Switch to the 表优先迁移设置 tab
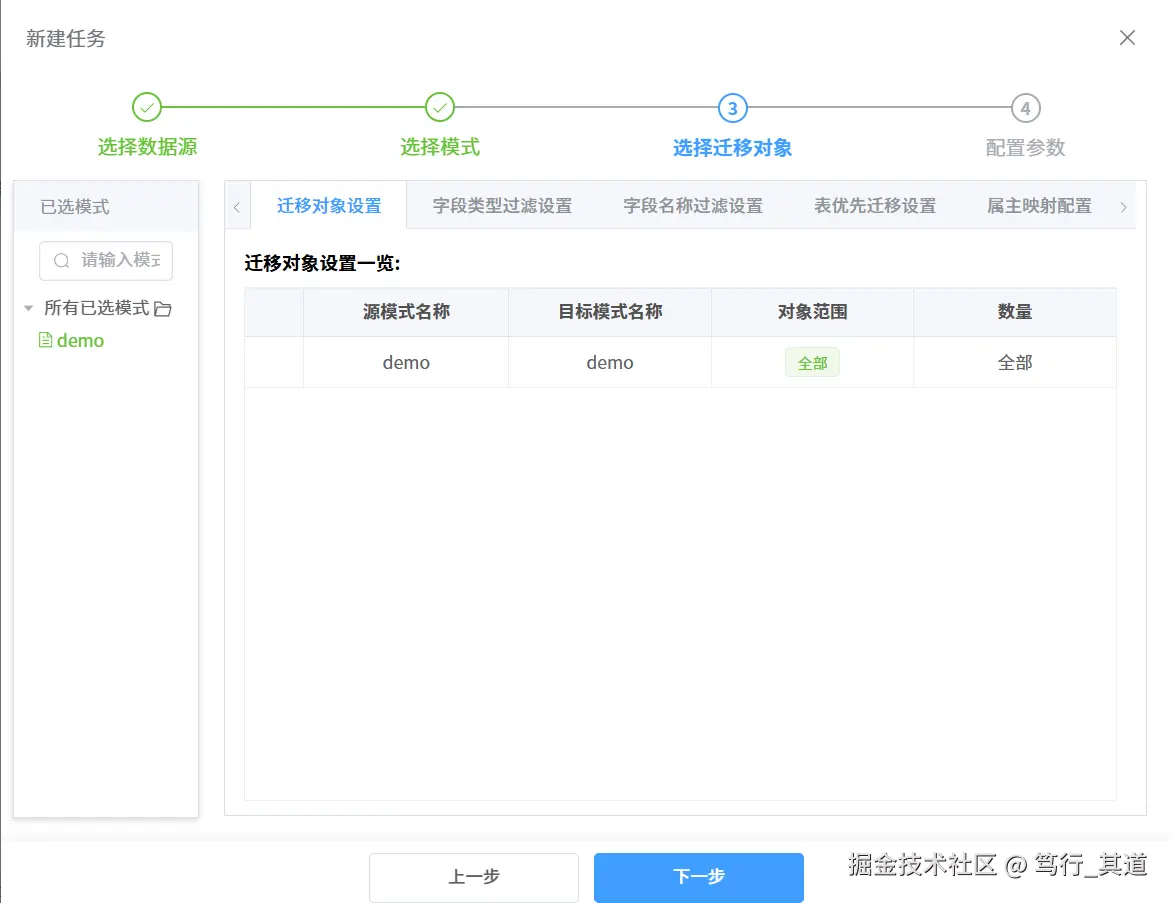The image size is (1172, 903). [875, 205]
